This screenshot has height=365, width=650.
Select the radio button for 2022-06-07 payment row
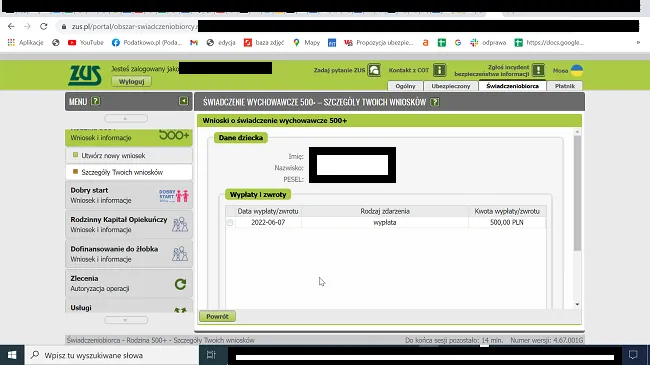(x=230, y=223)
